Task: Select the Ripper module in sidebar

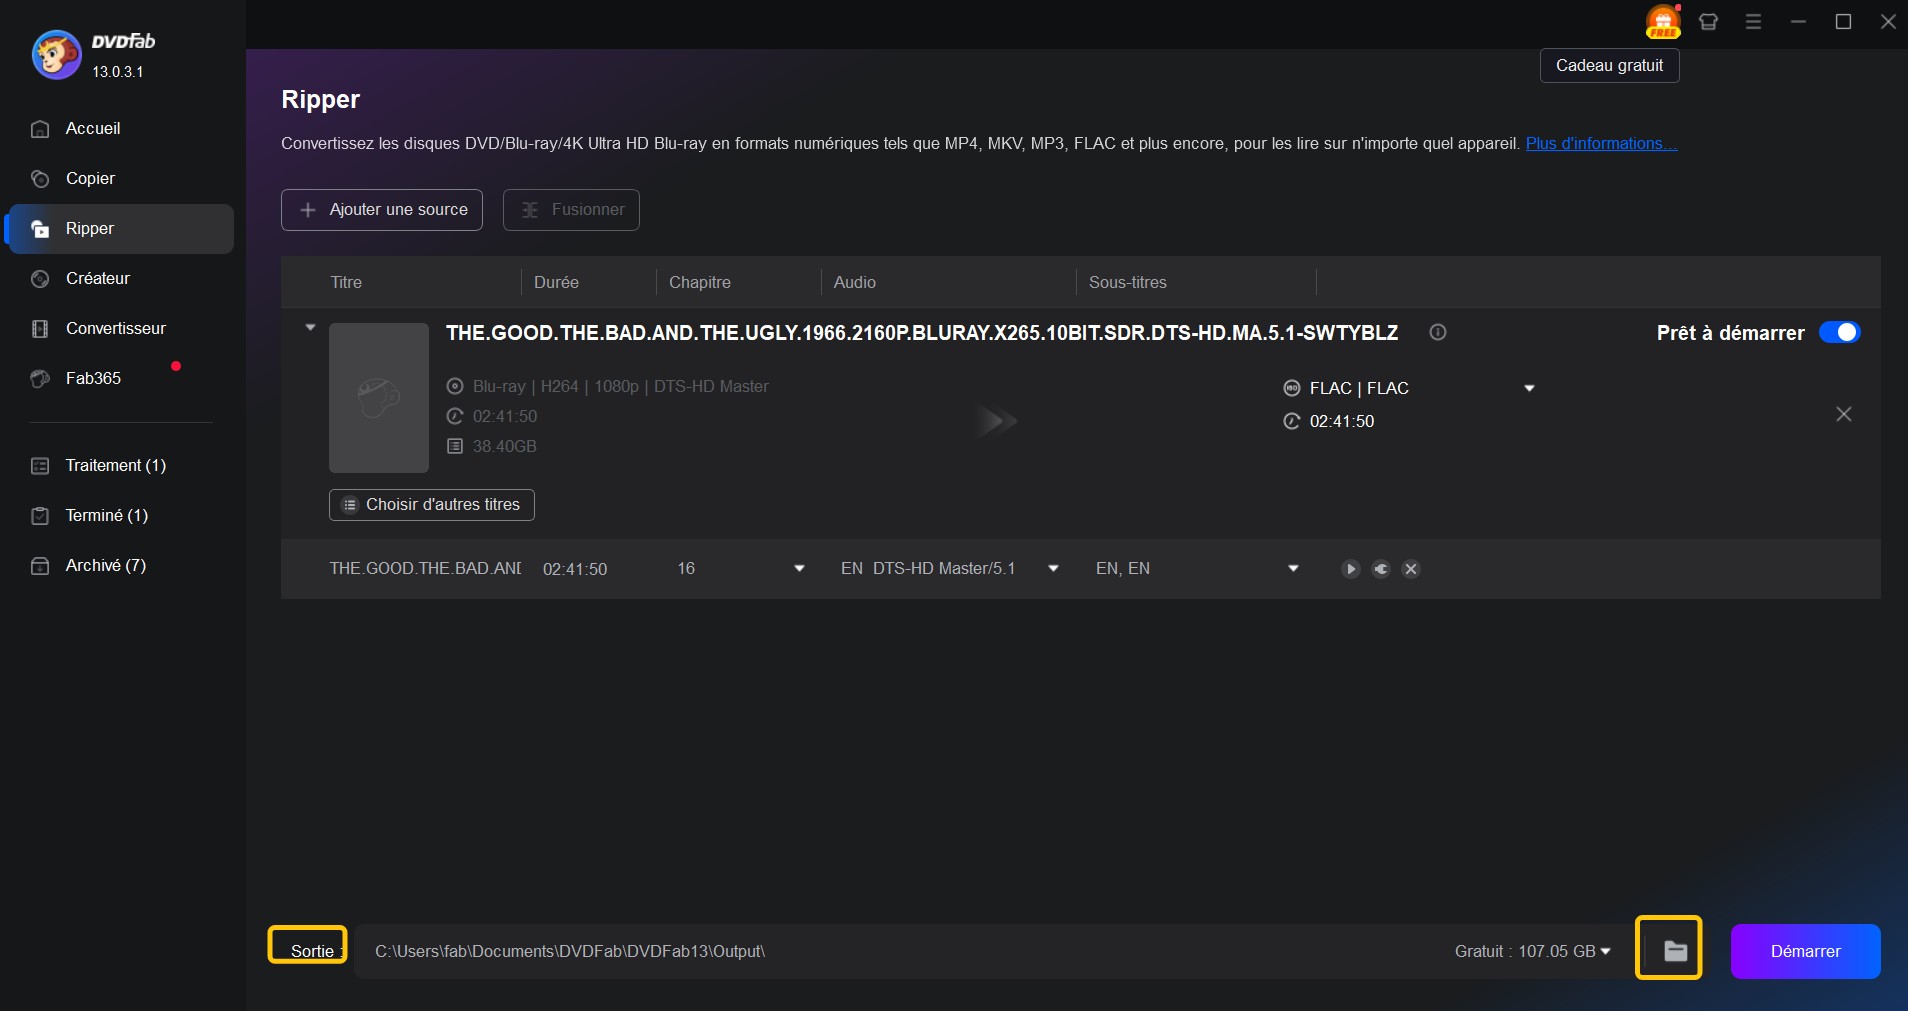Action: click(121, 229)
